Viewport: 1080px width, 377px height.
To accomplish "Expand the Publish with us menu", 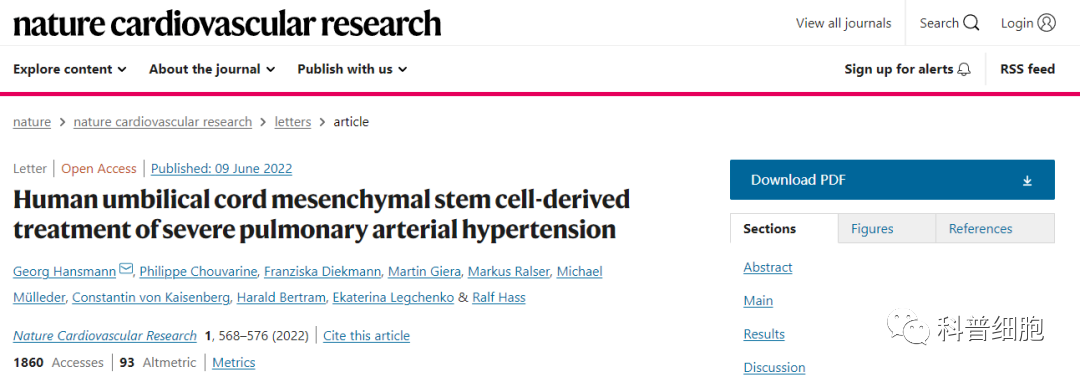I will click(352, 69).
